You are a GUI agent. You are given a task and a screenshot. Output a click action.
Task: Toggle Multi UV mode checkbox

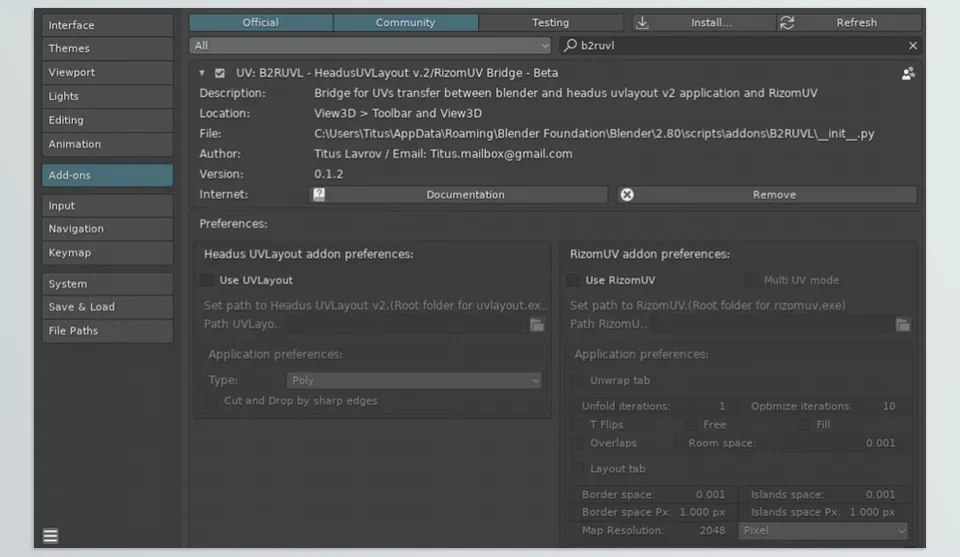(751, 280)
